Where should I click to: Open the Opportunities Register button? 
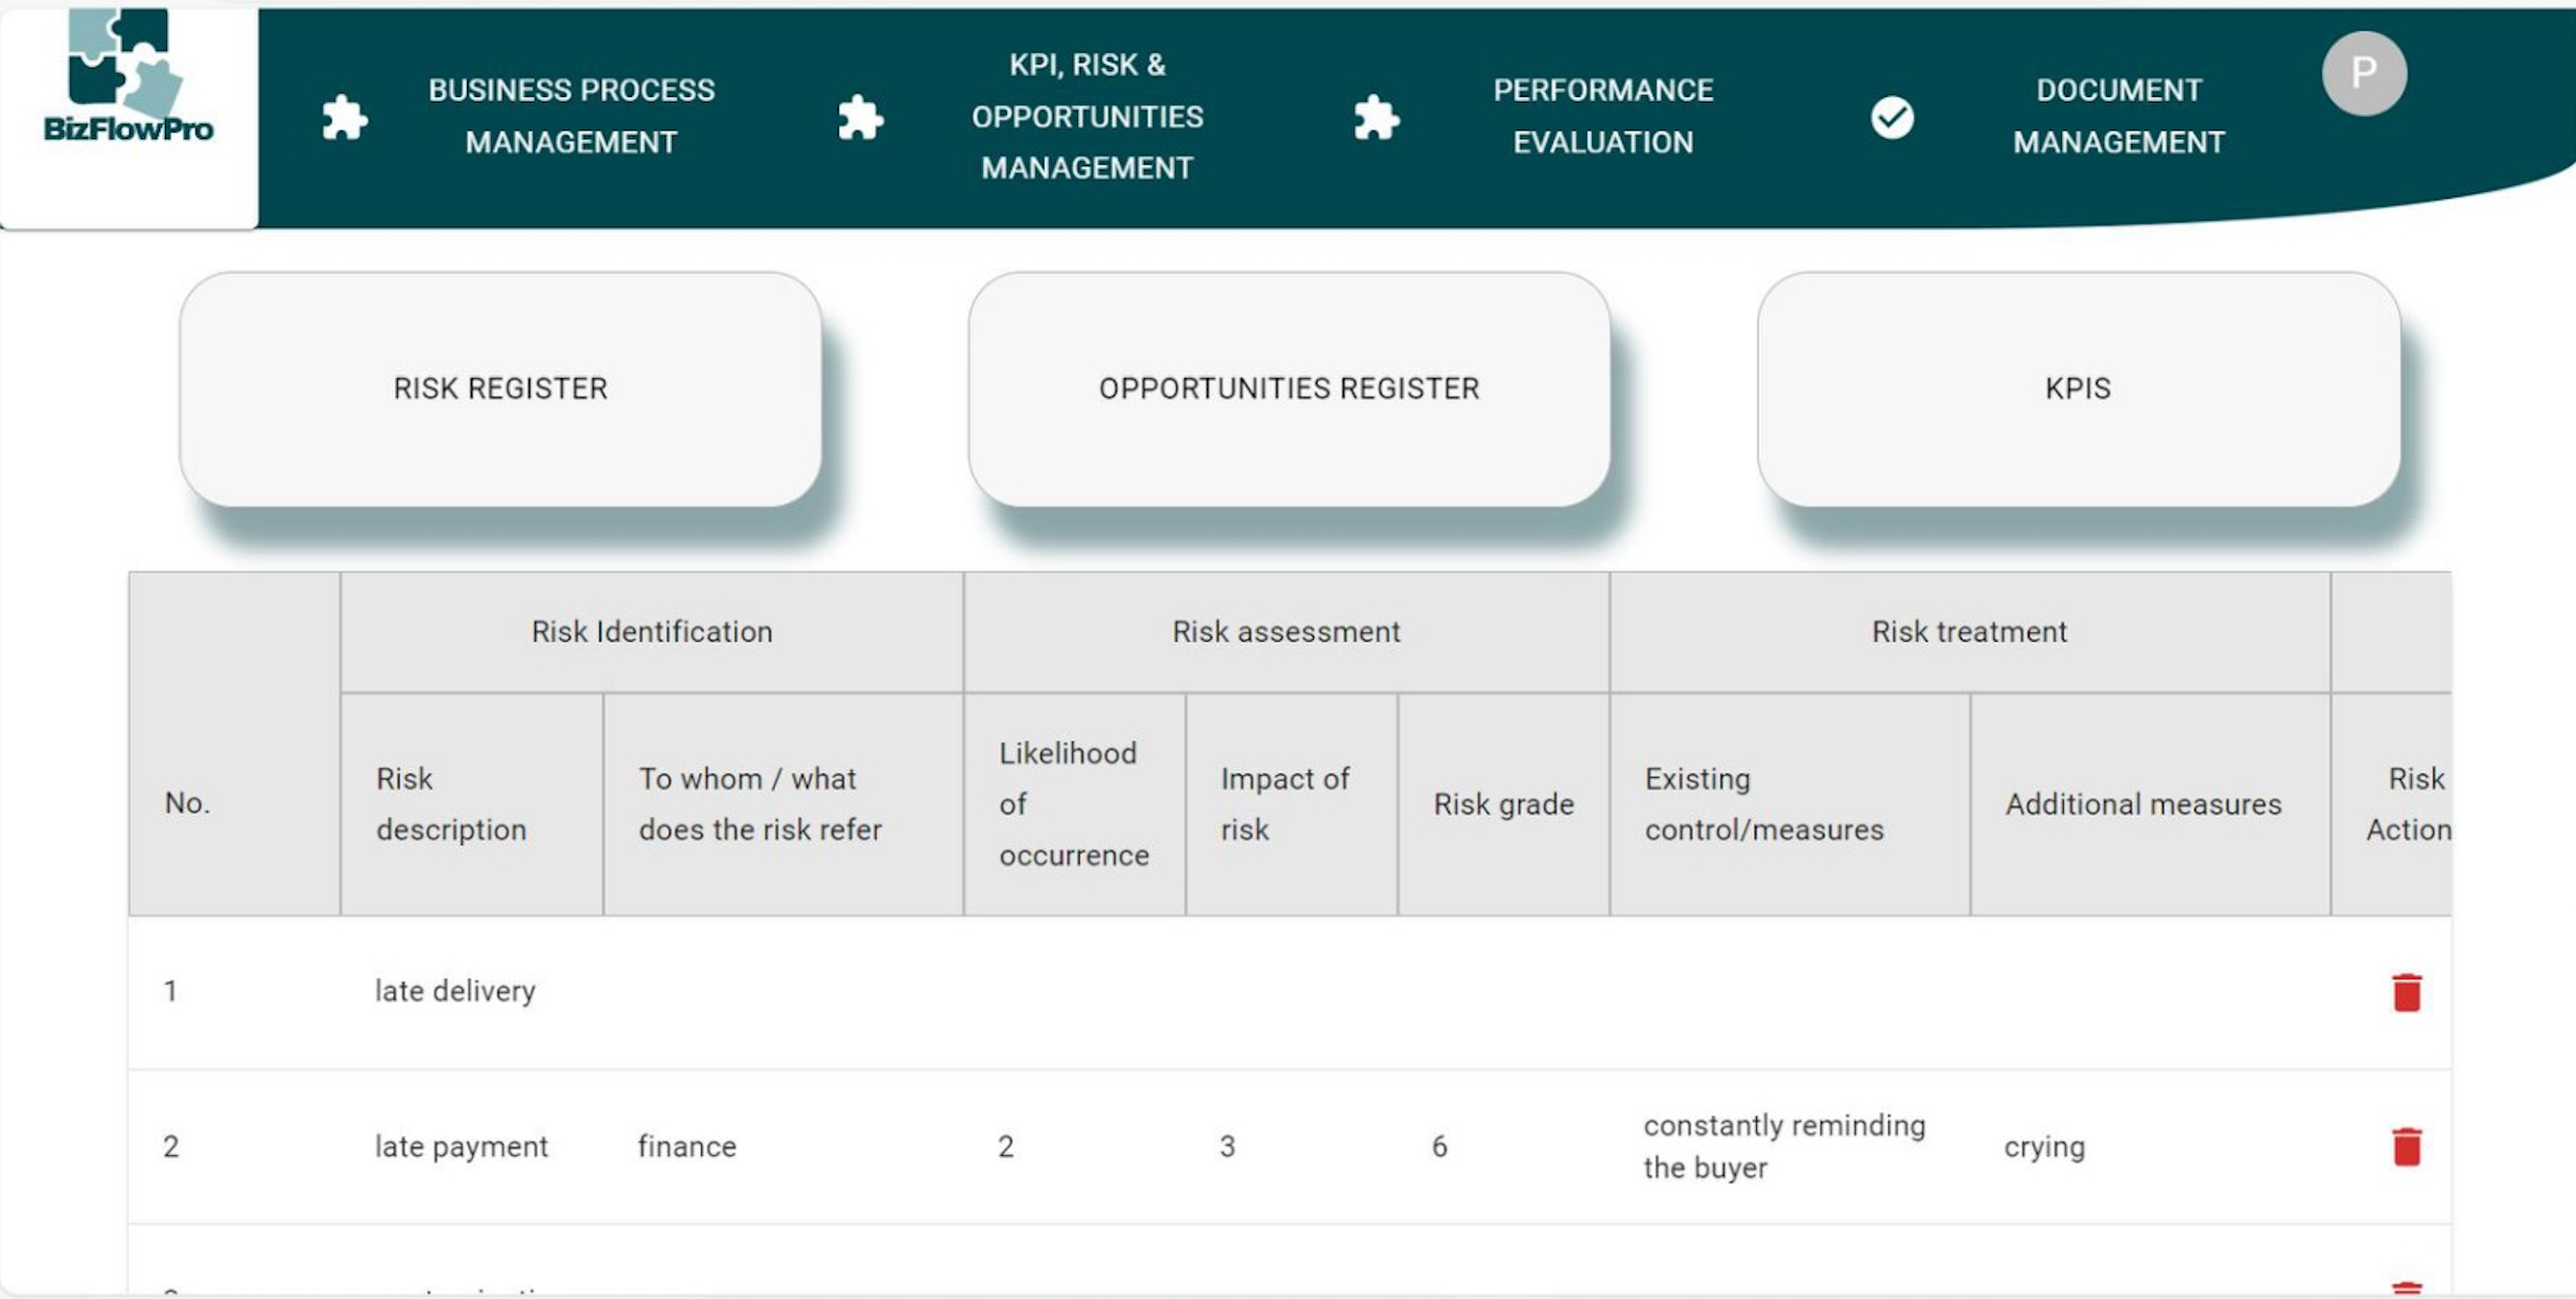(1289, 389)
